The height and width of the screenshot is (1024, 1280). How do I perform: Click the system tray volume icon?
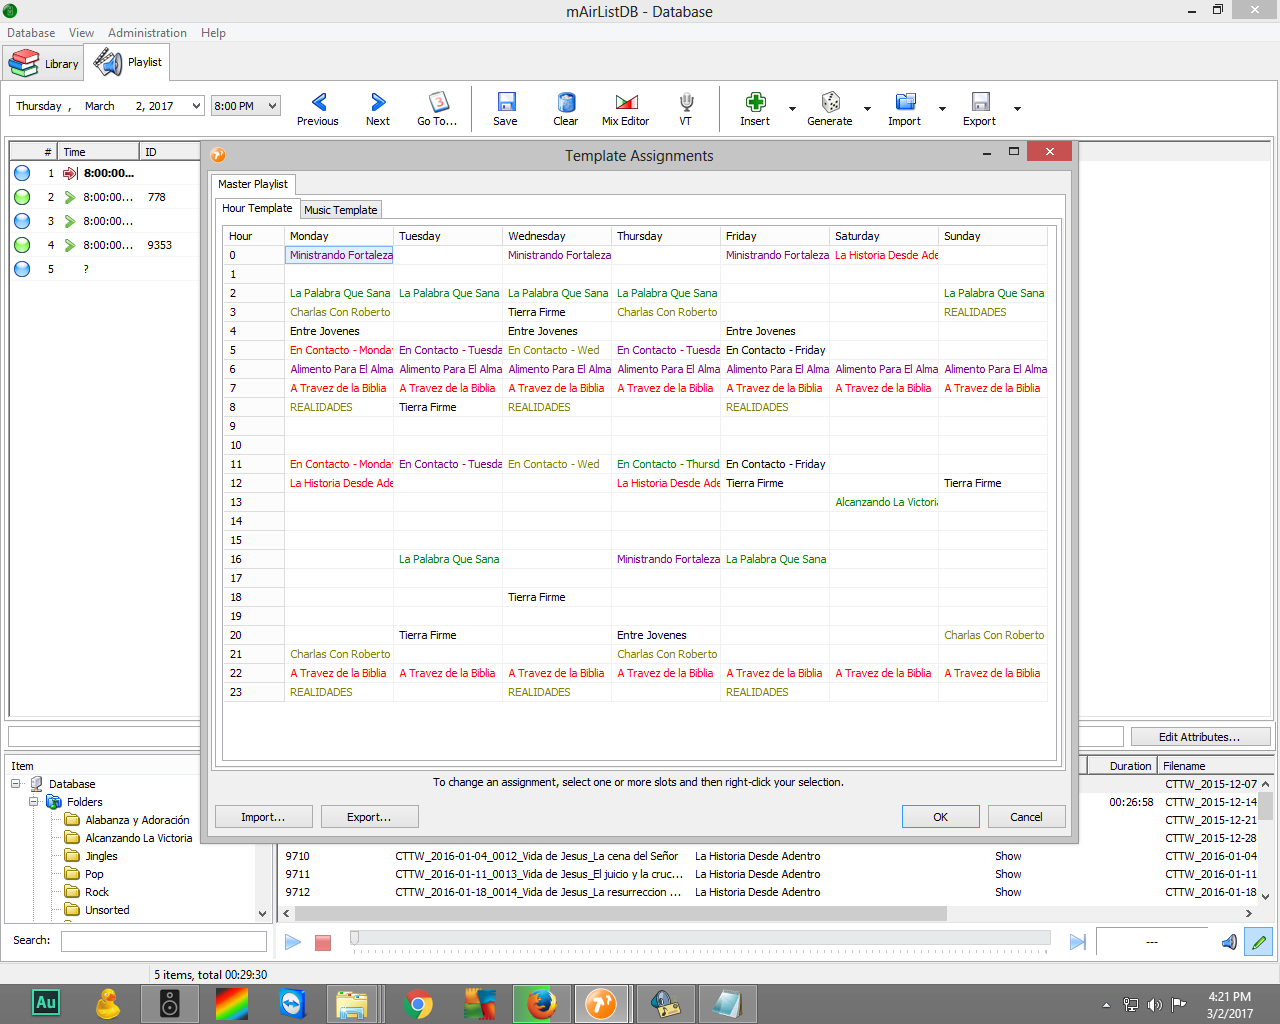tap(1155, 1005)
